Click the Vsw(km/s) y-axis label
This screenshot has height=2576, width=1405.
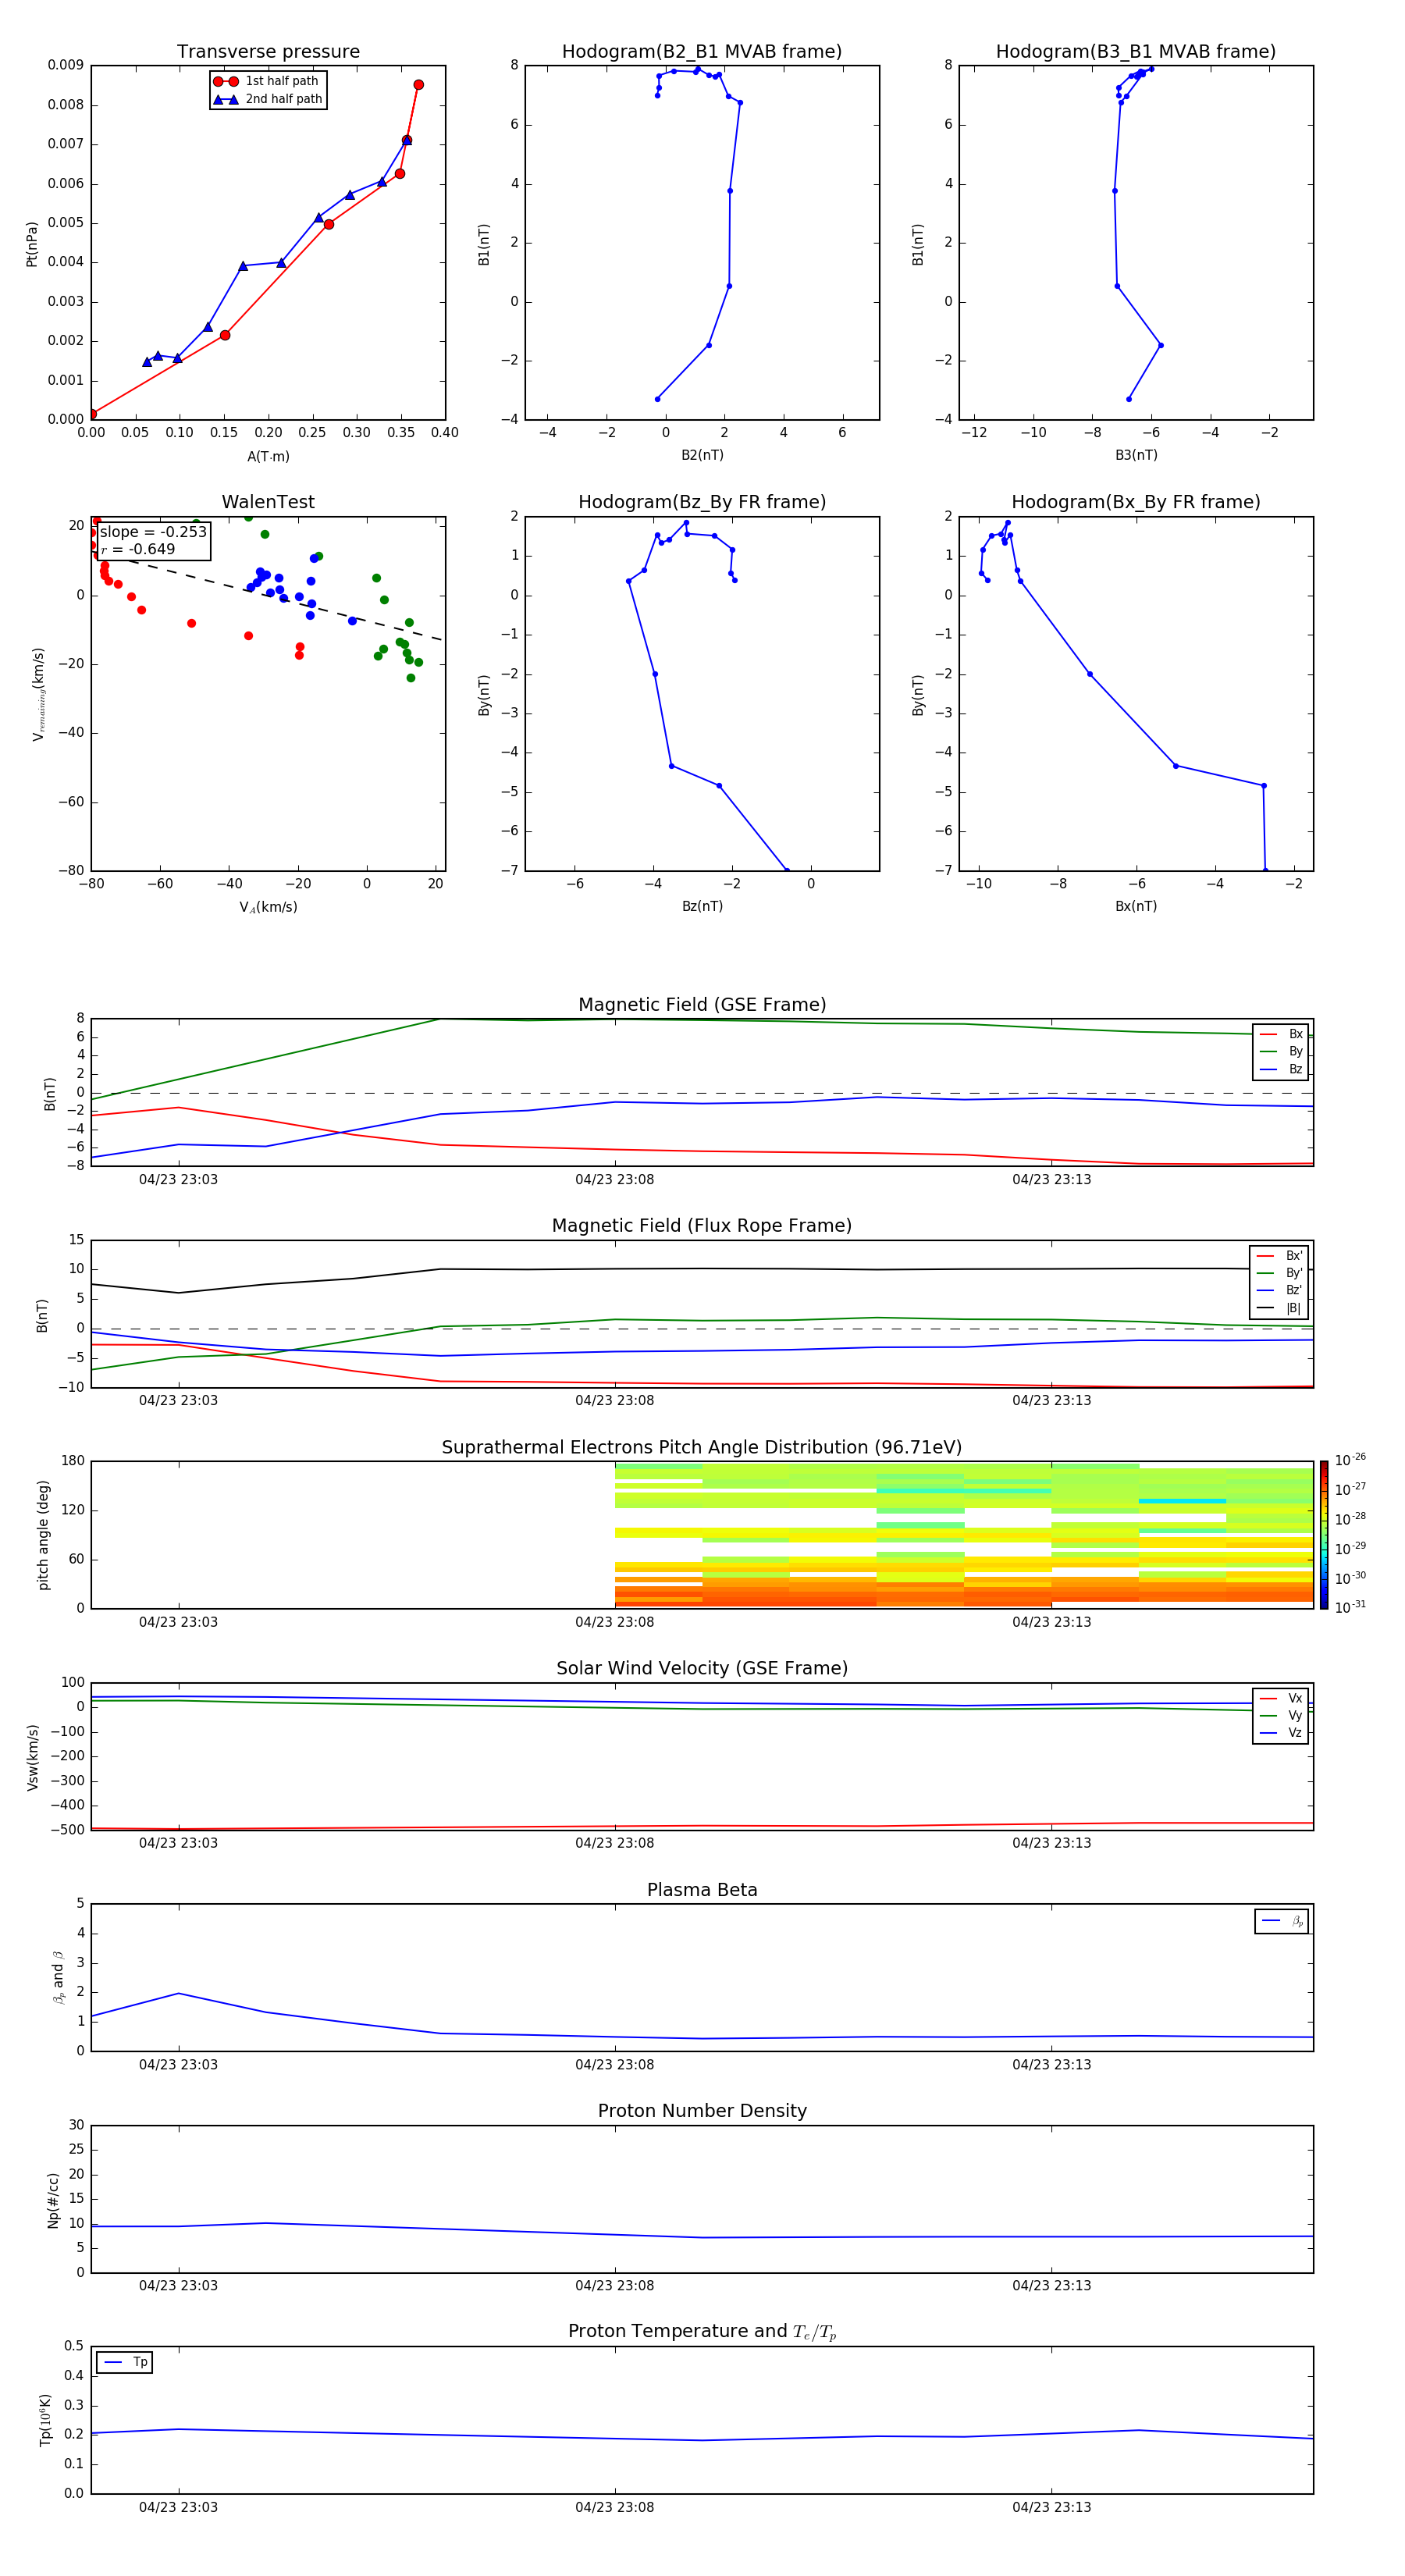(33, 1757)
